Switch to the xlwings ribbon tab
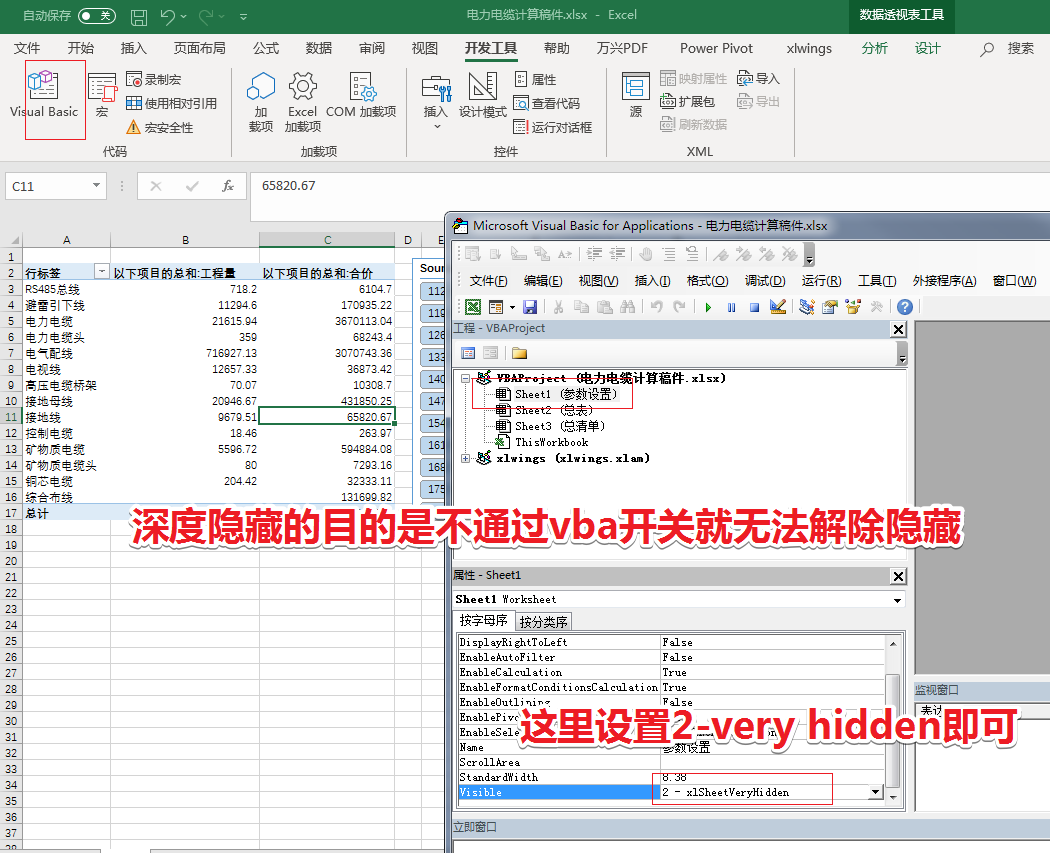 [x=809, y=48]
